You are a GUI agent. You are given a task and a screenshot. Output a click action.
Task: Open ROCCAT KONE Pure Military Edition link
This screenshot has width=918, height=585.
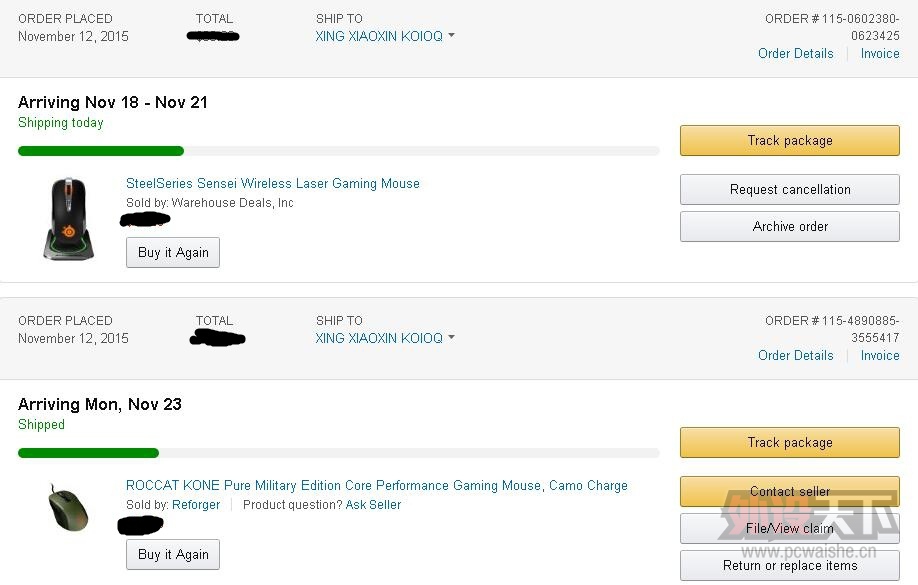(377, 486)
